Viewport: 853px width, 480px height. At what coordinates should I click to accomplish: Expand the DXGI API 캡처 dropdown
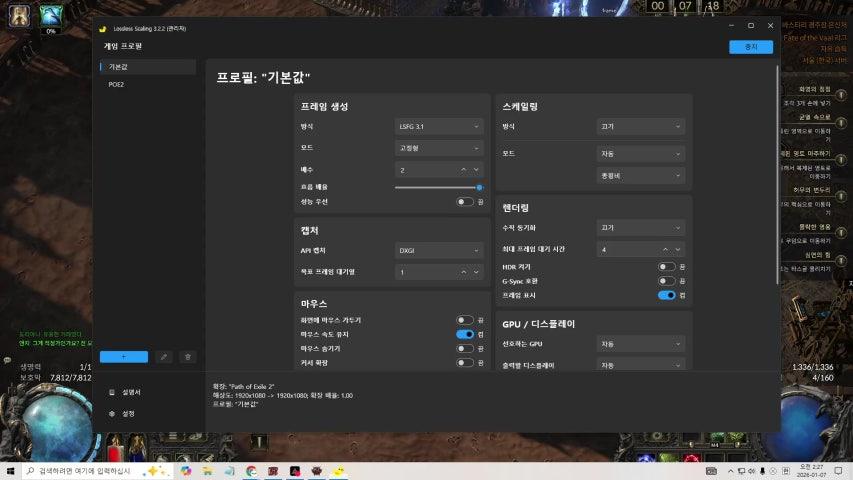pos(439,250)
